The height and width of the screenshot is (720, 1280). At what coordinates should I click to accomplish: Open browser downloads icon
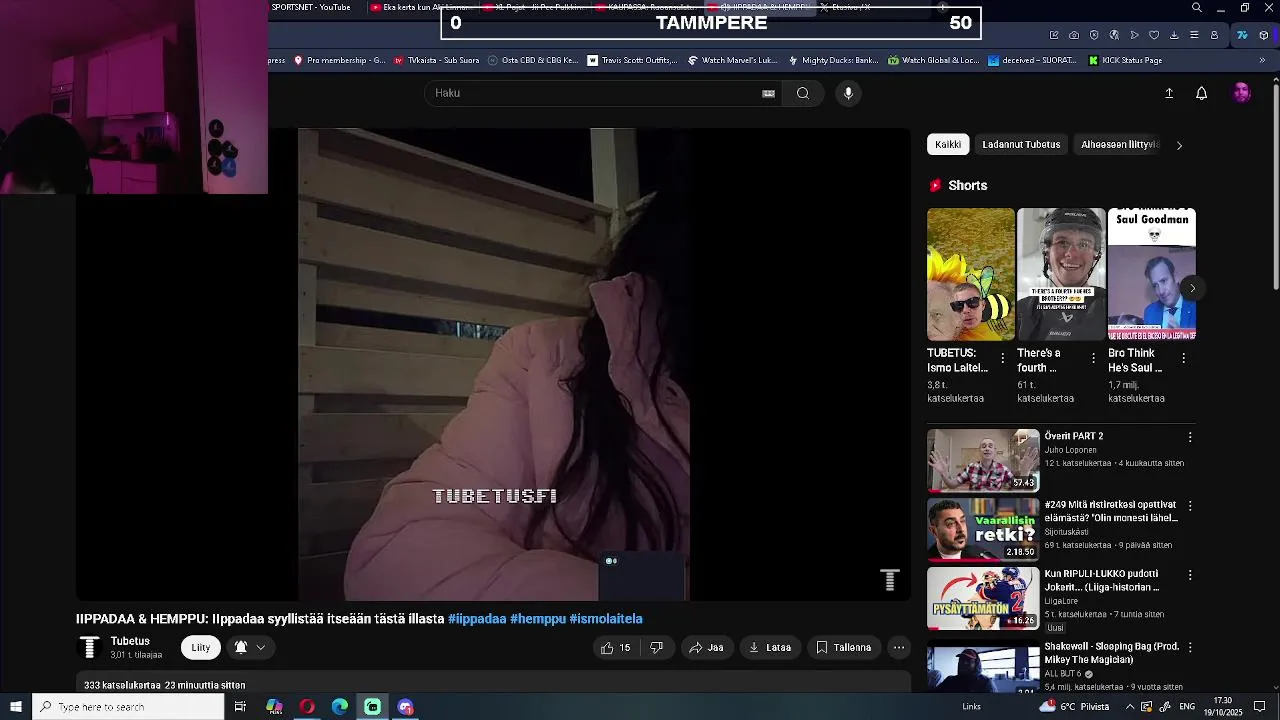tap(1174, 35)
